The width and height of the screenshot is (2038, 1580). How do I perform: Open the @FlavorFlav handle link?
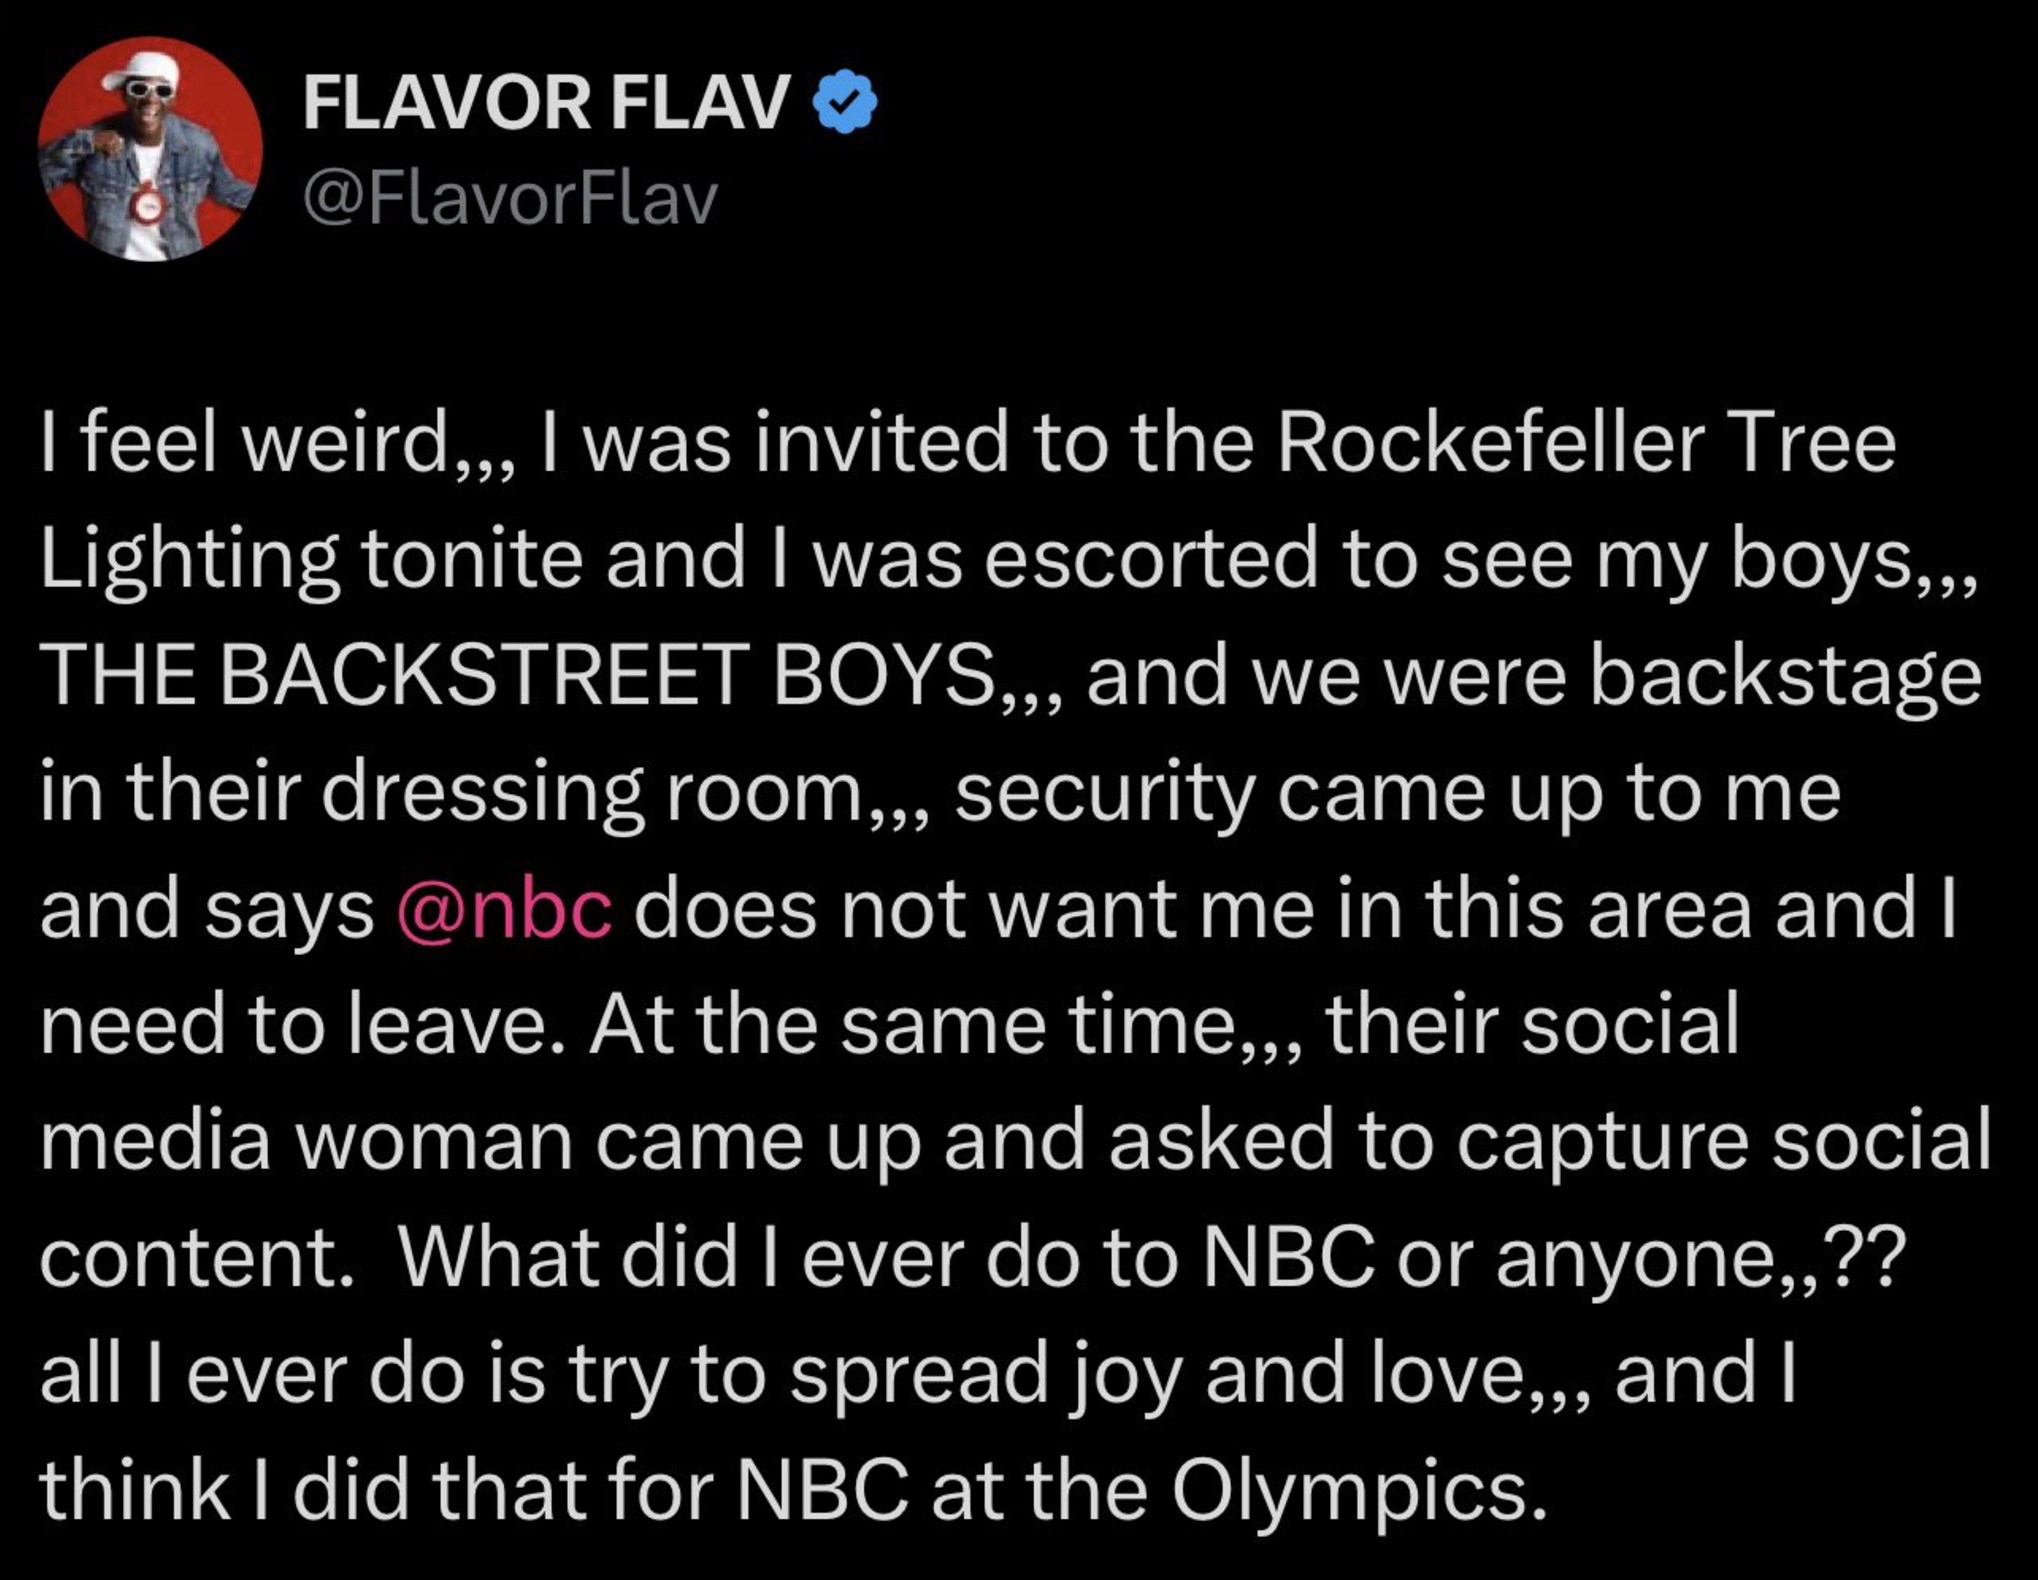click(x=510, y=197)
